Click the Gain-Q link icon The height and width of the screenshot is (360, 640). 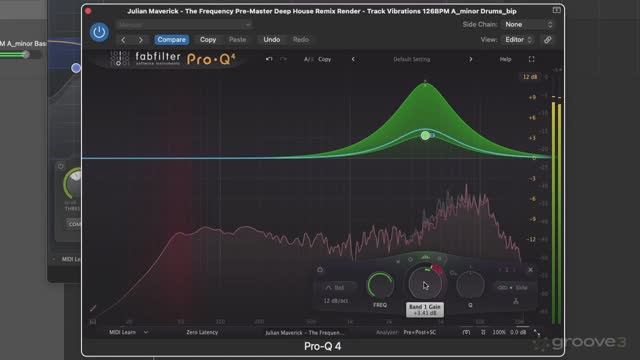tap(453, 273)
